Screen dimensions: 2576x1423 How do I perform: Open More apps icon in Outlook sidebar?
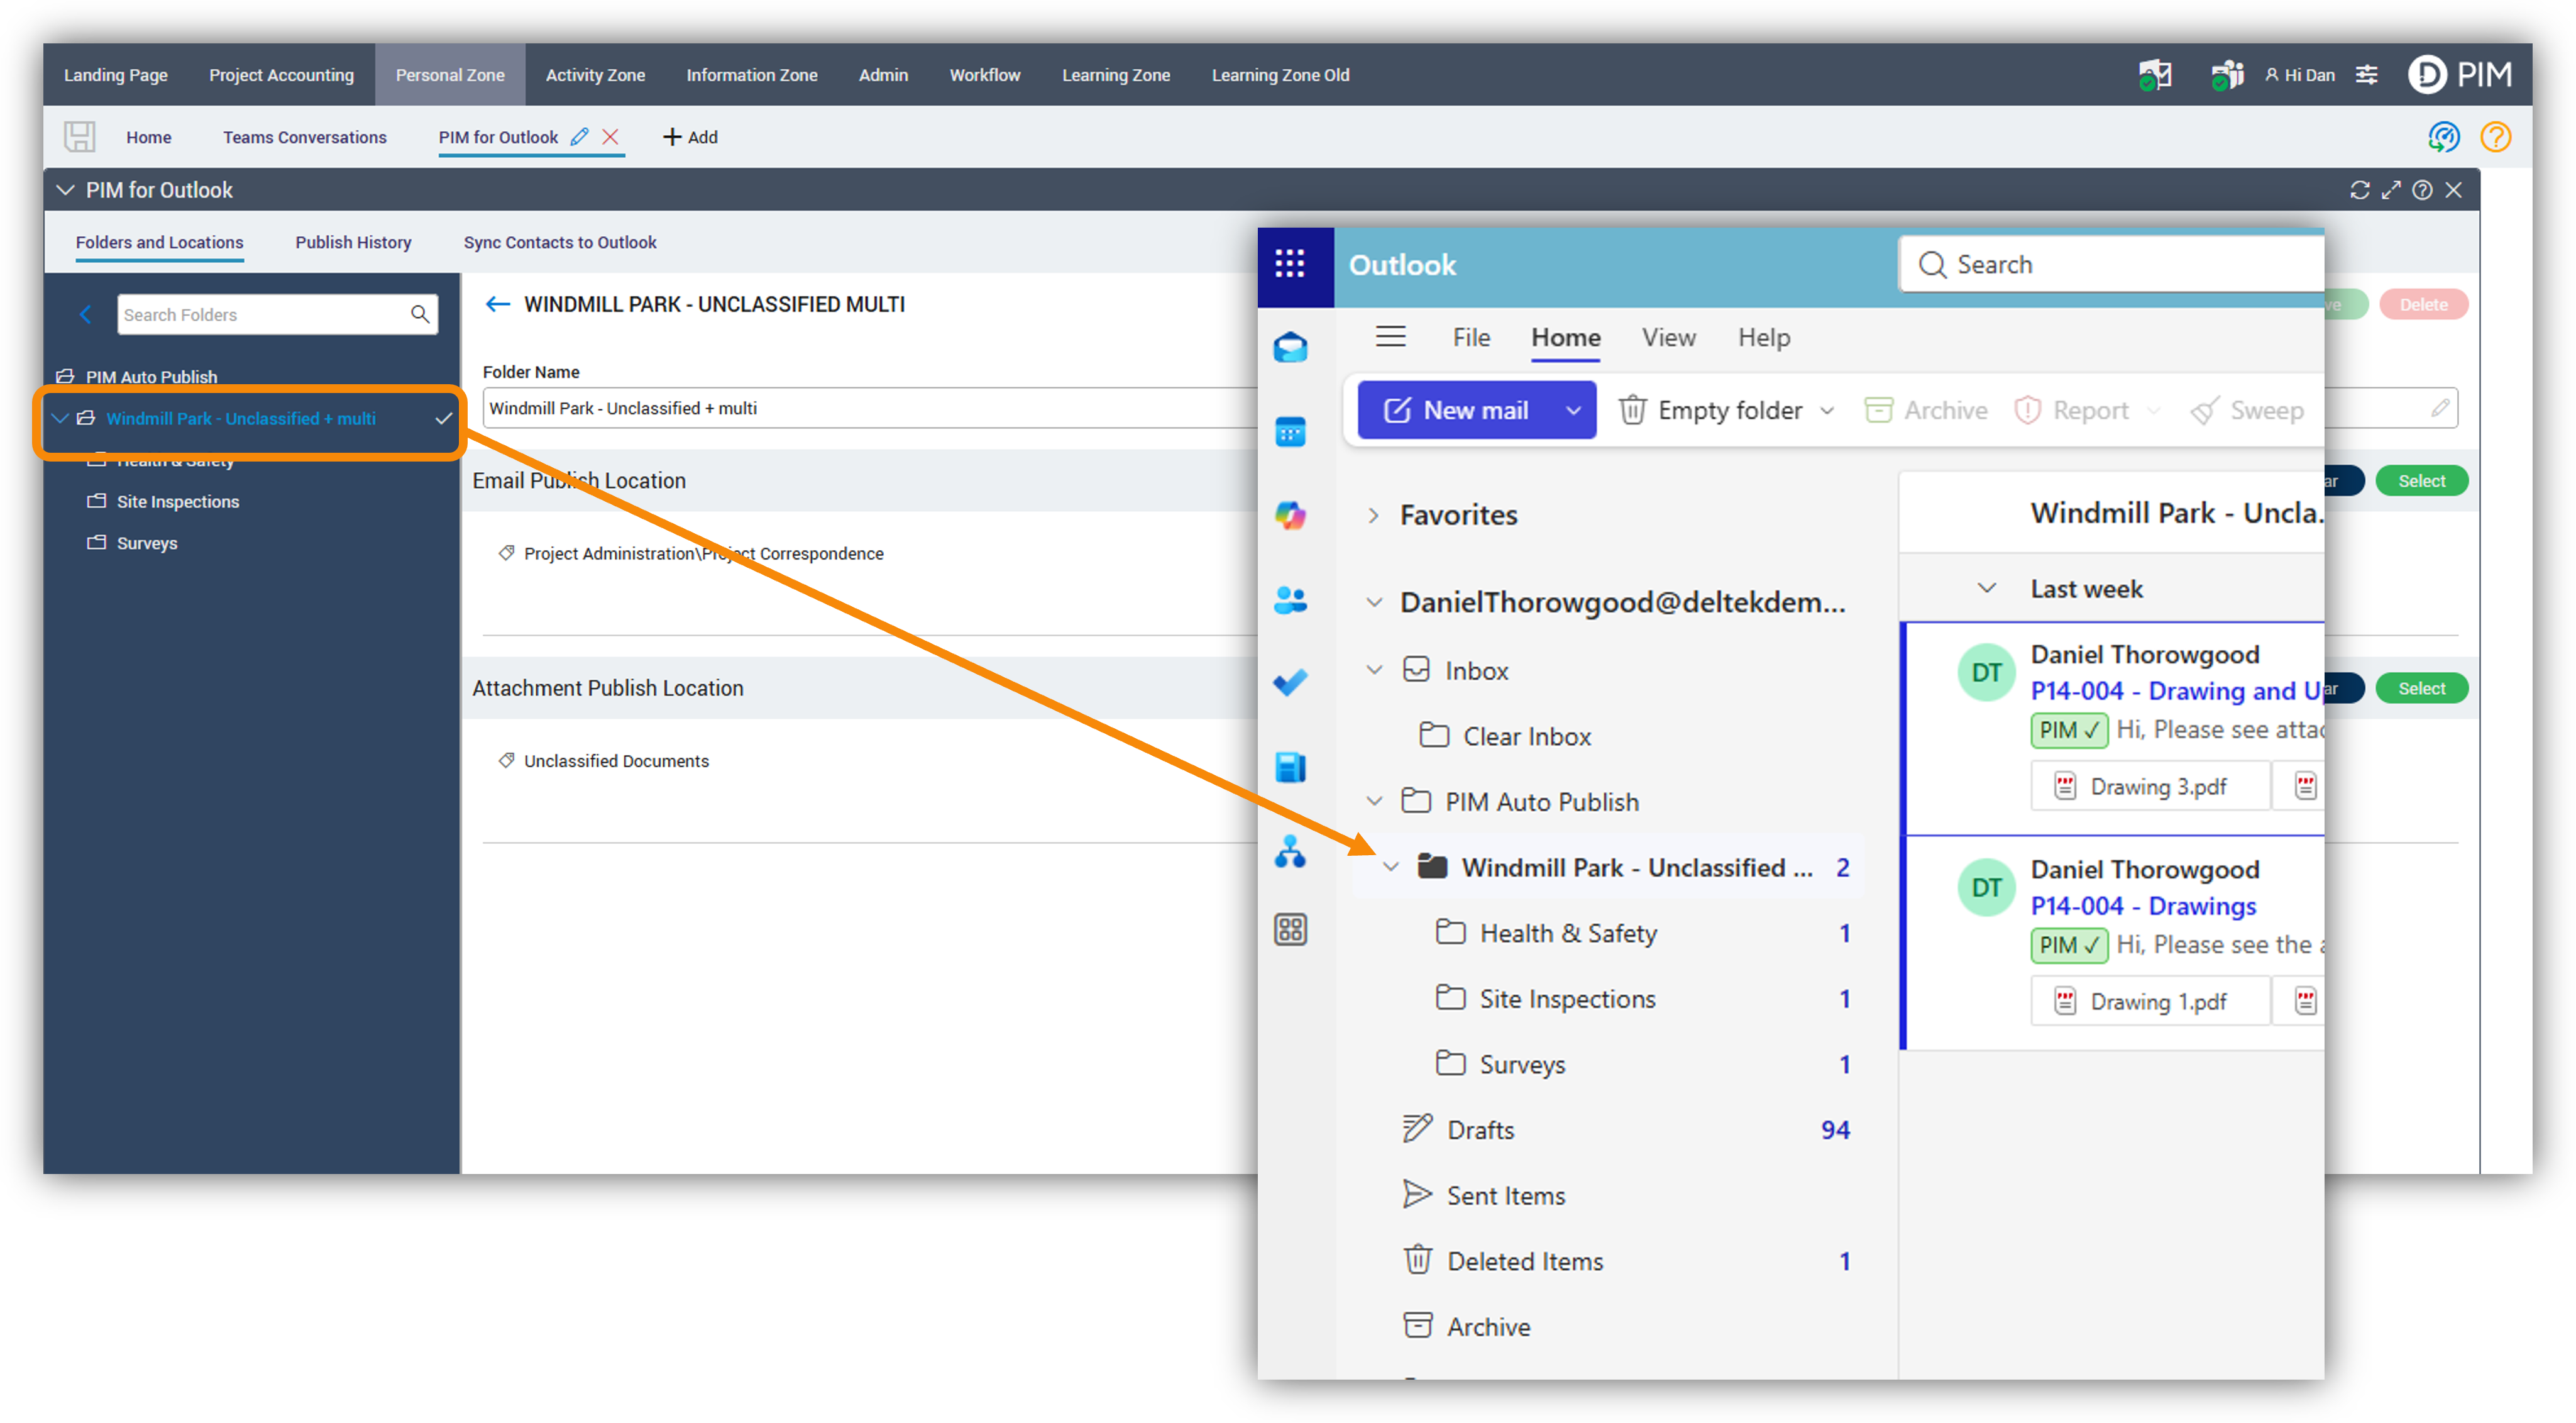1290,930
